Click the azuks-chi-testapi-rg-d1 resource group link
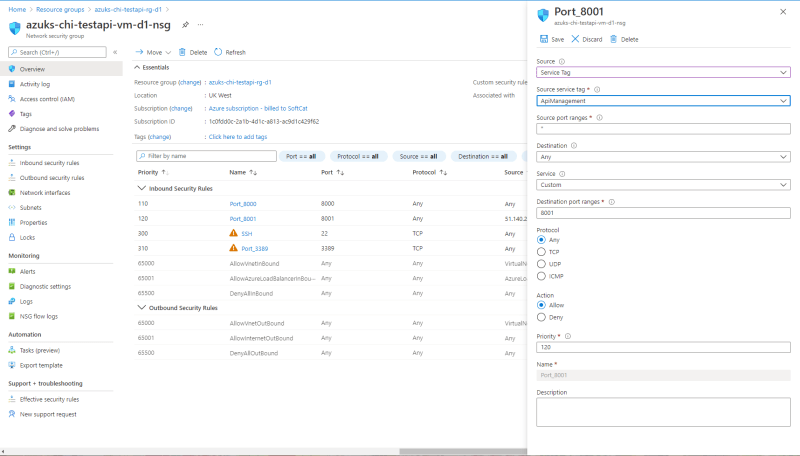800x456 pixels. tap(240, 82)
